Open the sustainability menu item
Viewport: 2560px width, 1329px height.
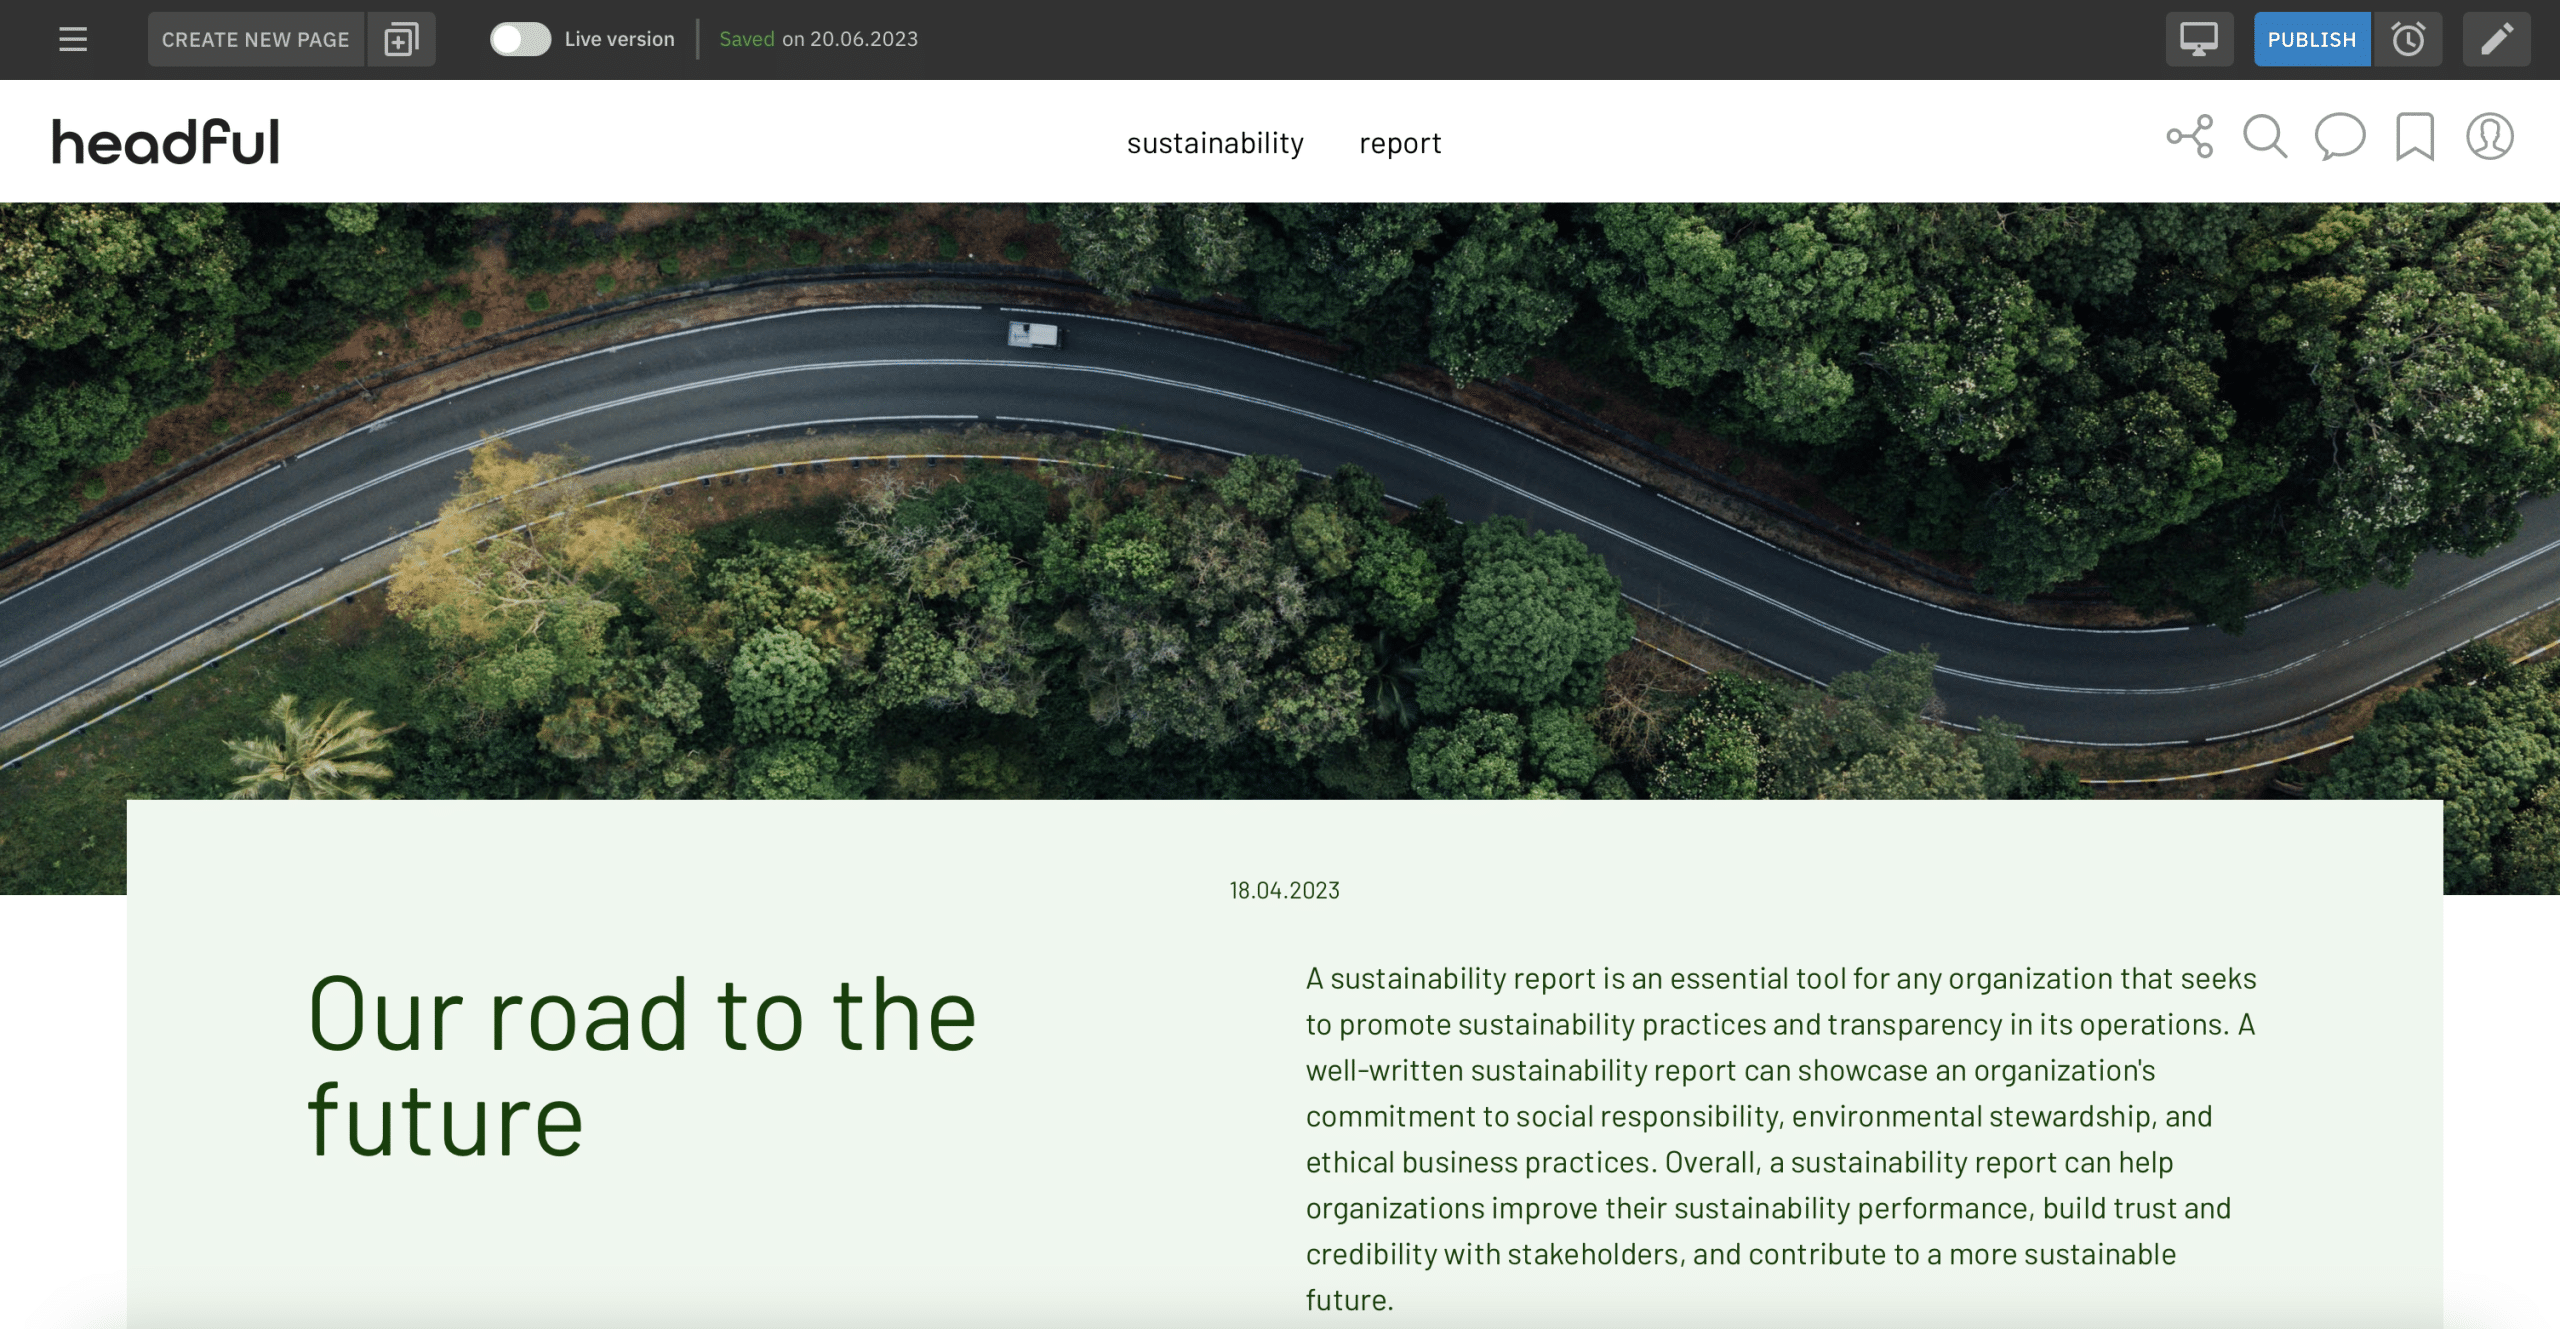pos(1215,143)
